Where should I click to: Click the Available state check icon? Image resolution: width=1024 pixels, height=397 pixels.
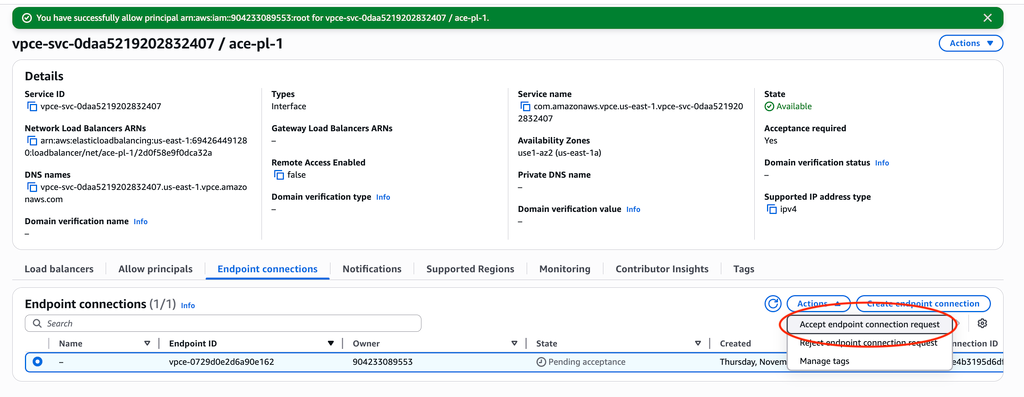(769, 106)
